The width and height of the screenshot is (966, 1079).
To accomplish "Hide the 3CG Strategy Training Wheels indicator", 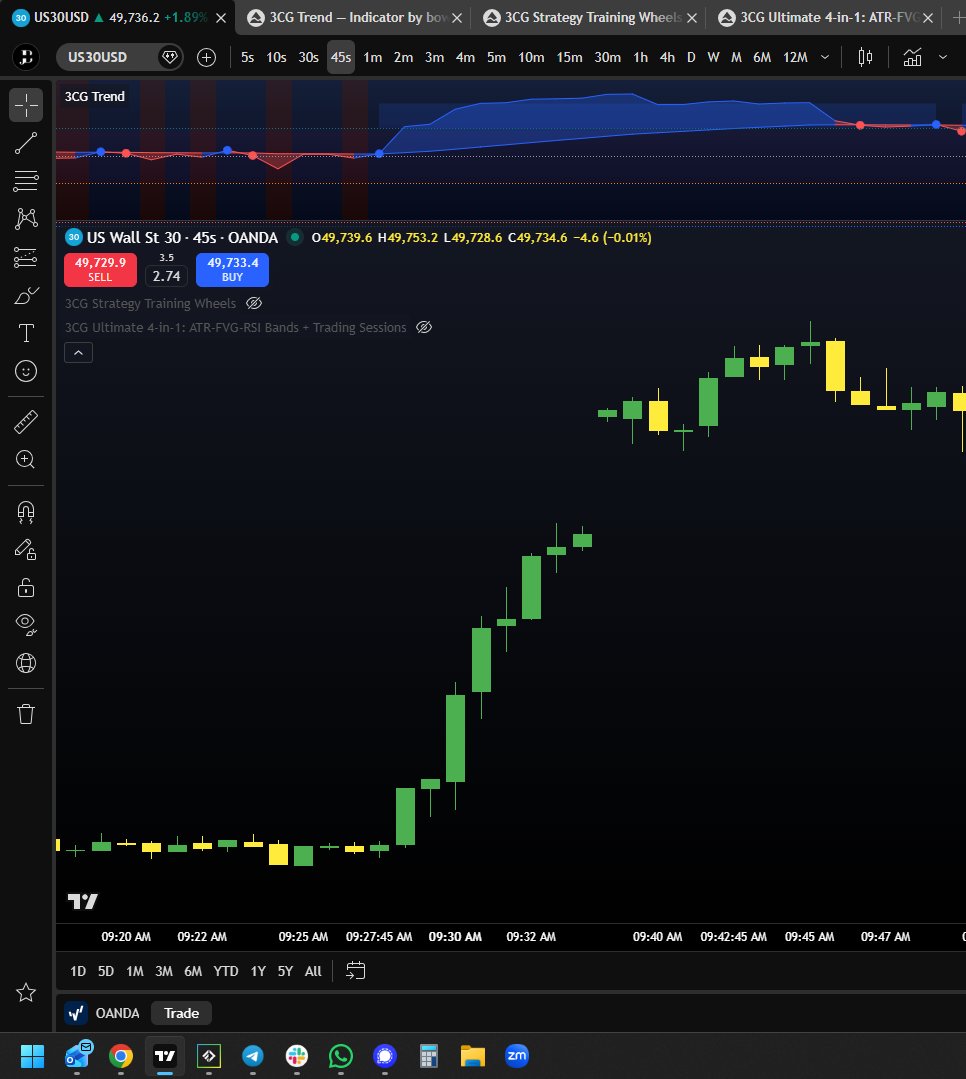I will coord(254,303).
